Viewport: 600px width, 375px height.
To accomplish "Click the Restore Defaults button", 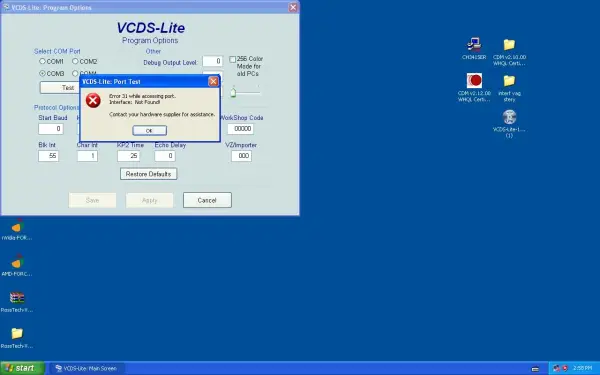I will (148, 174).
